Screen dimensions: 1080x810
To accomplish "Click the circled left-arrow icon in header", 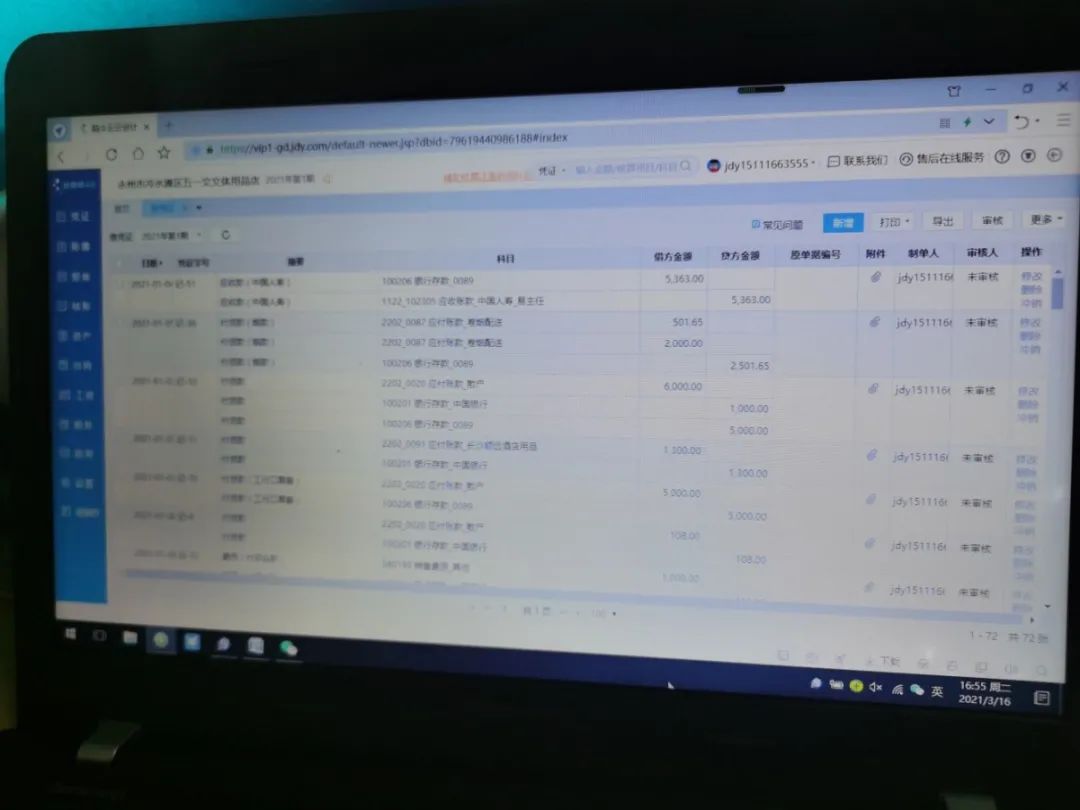I will coord(1055,156).
